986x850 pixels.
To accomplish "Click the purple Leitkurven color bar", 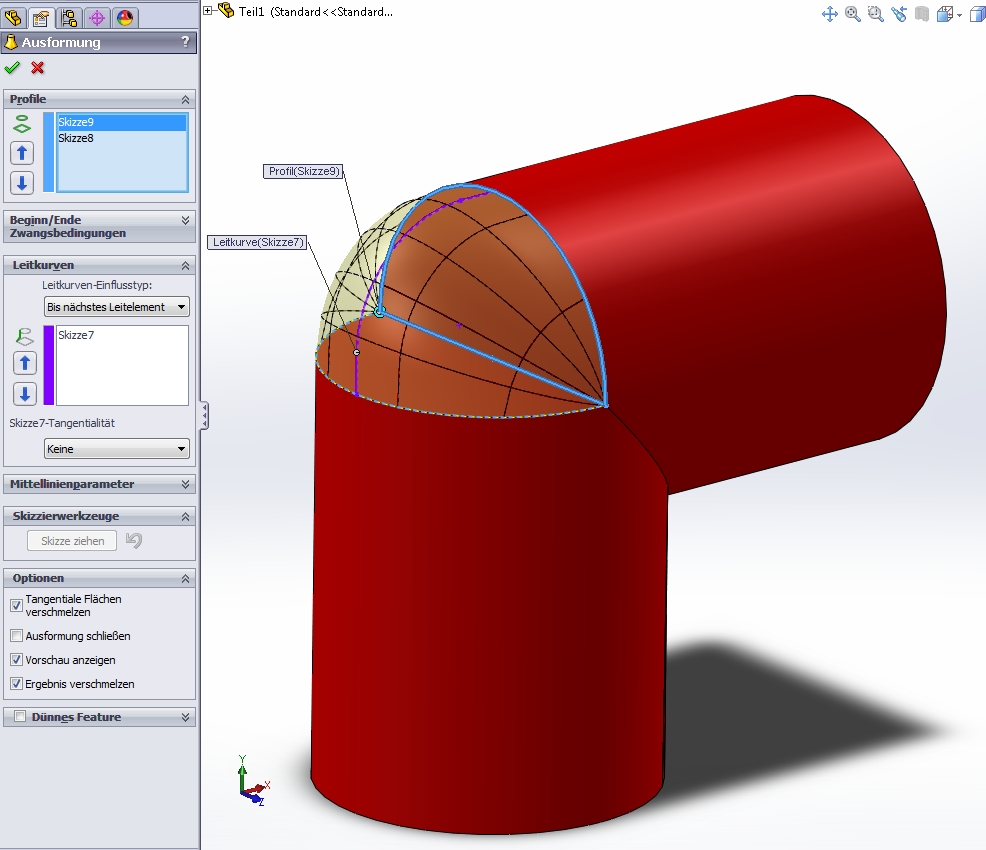I will pos(48,365).
